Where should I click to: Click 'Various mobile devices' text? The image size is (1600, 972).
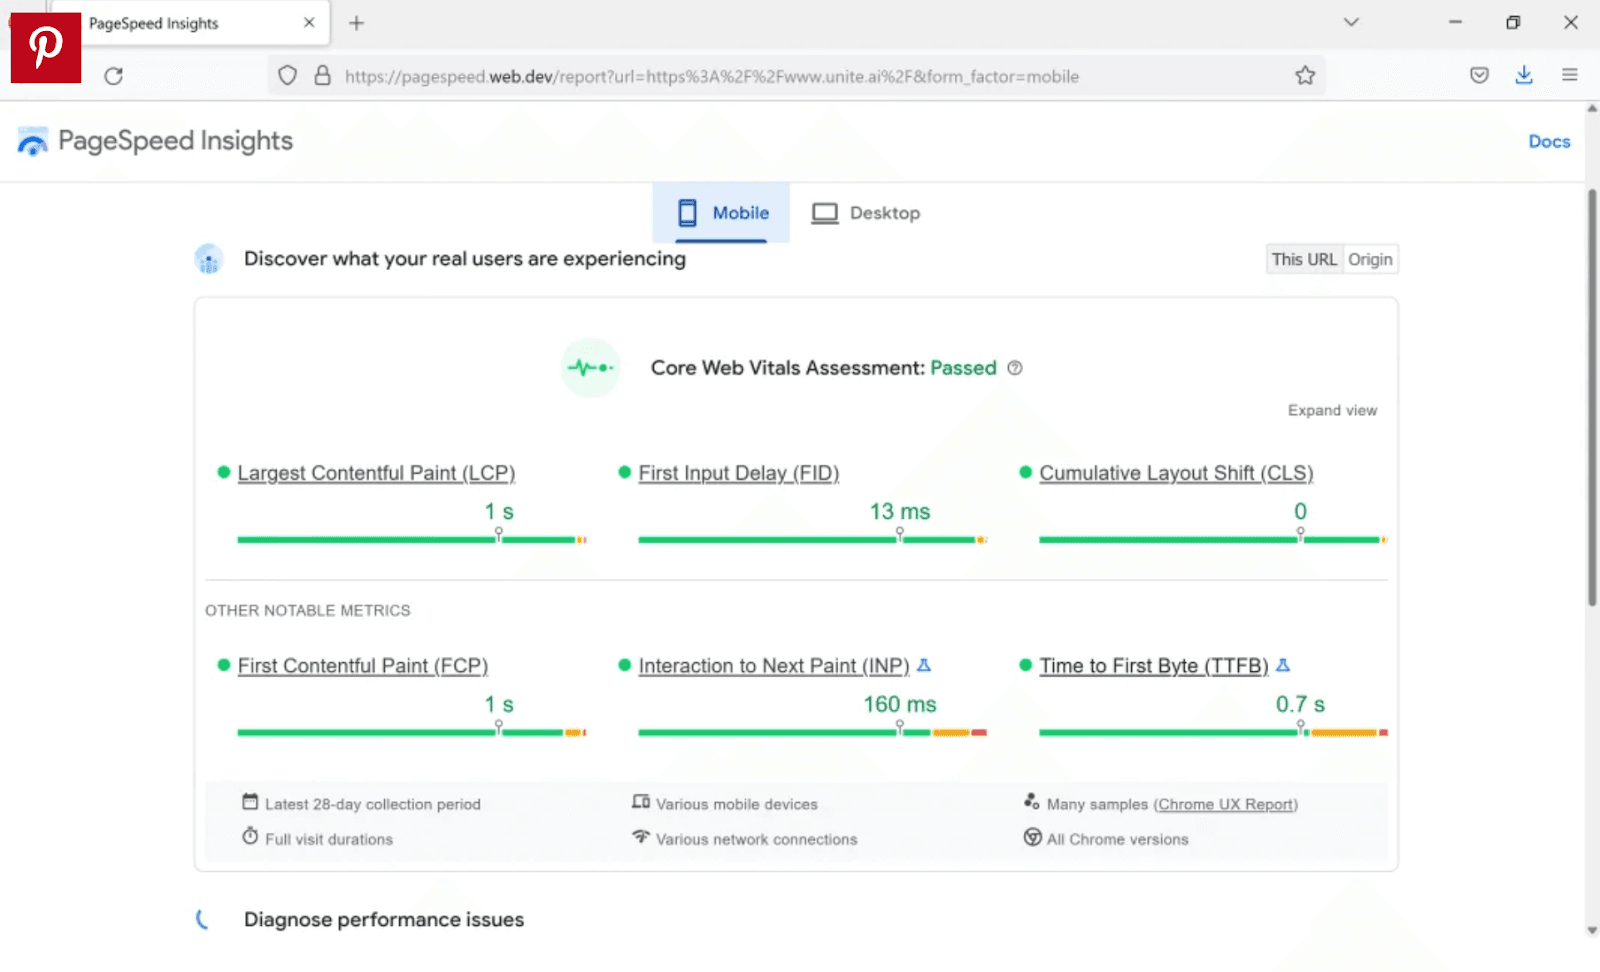click(737, 804)
